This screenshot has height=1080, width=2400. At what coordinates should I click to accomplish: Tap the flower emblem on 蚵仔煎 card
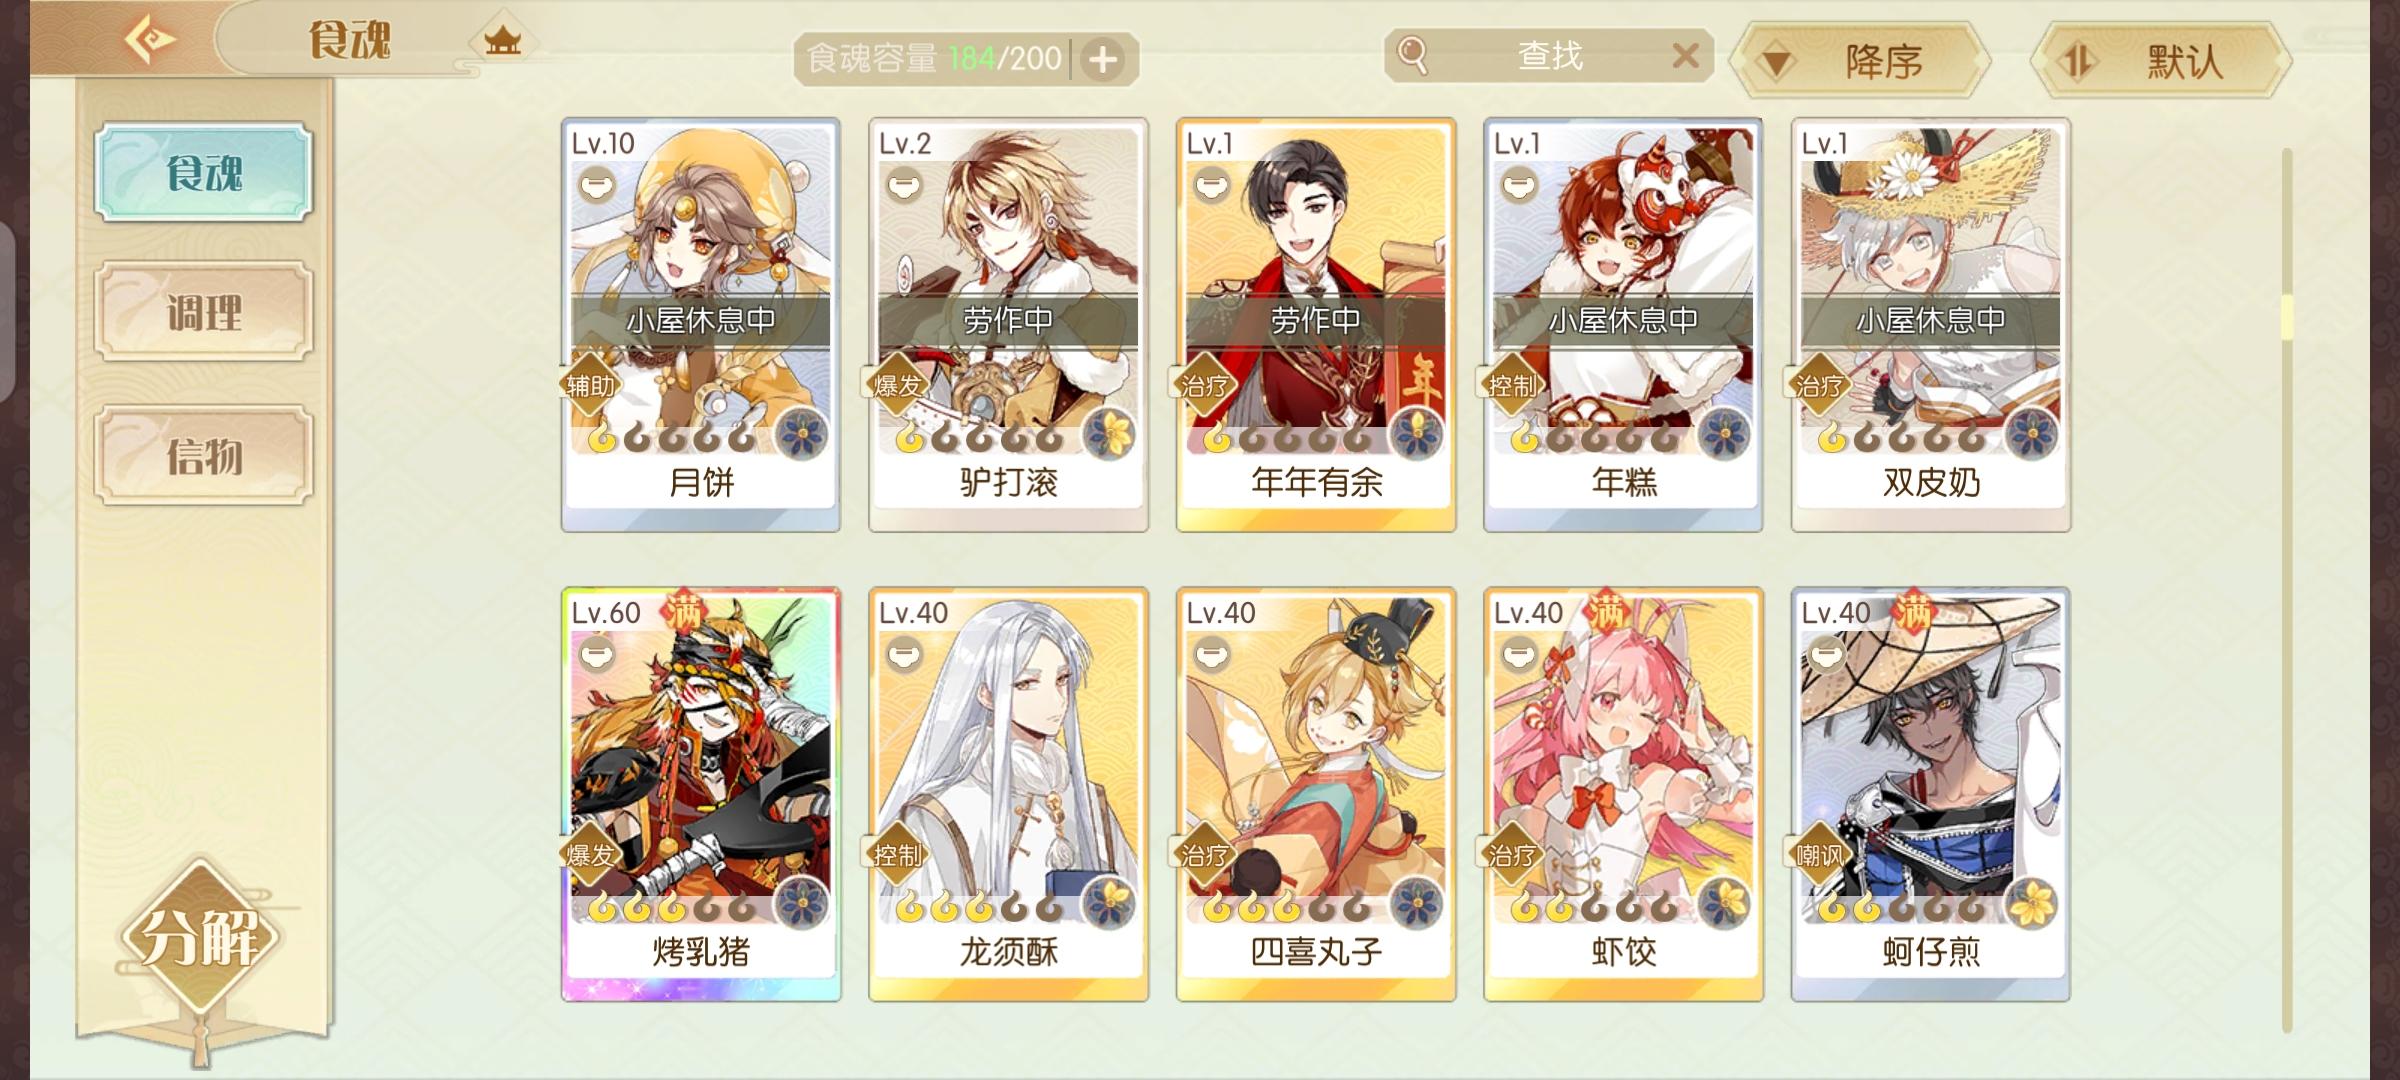point(2033,904)
